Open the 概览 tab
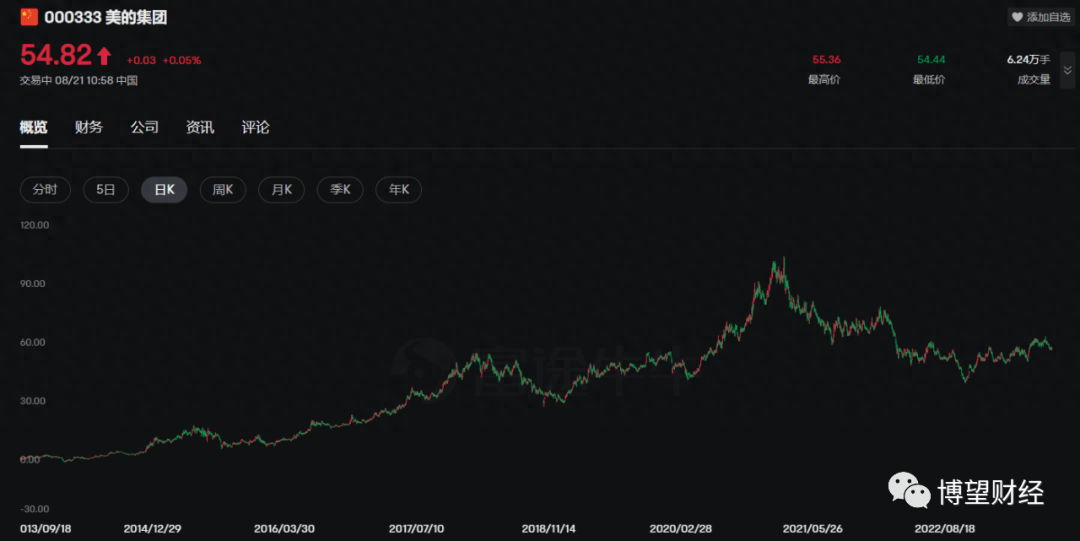This screenshot has width=1080, height=541. [x=33, y=127]
